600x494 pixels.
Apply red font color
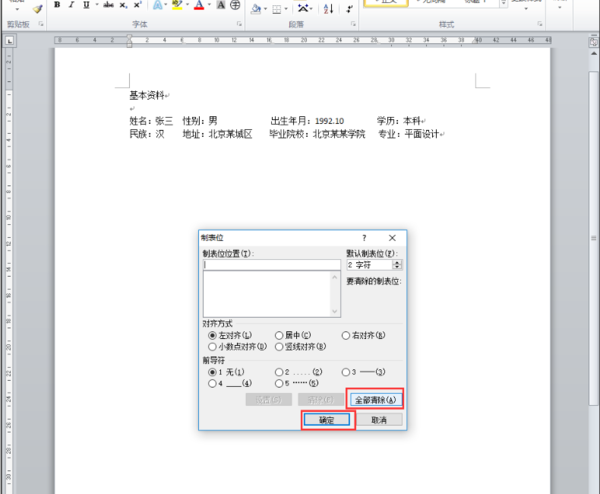pos(199,5)
